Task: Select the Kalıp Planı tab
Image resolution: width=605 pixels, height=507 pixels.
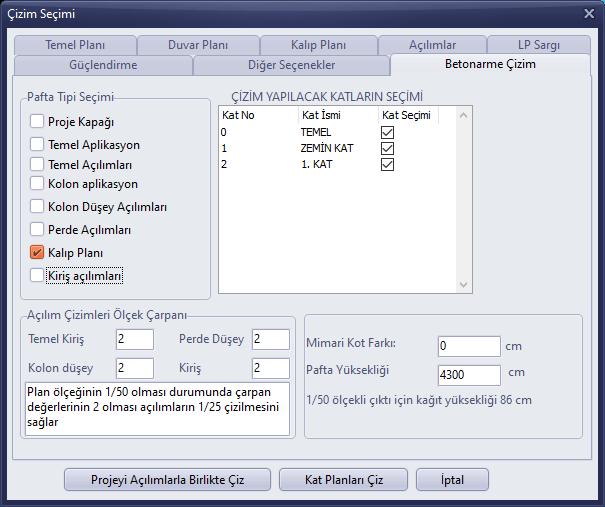Action: click(318, 45)
